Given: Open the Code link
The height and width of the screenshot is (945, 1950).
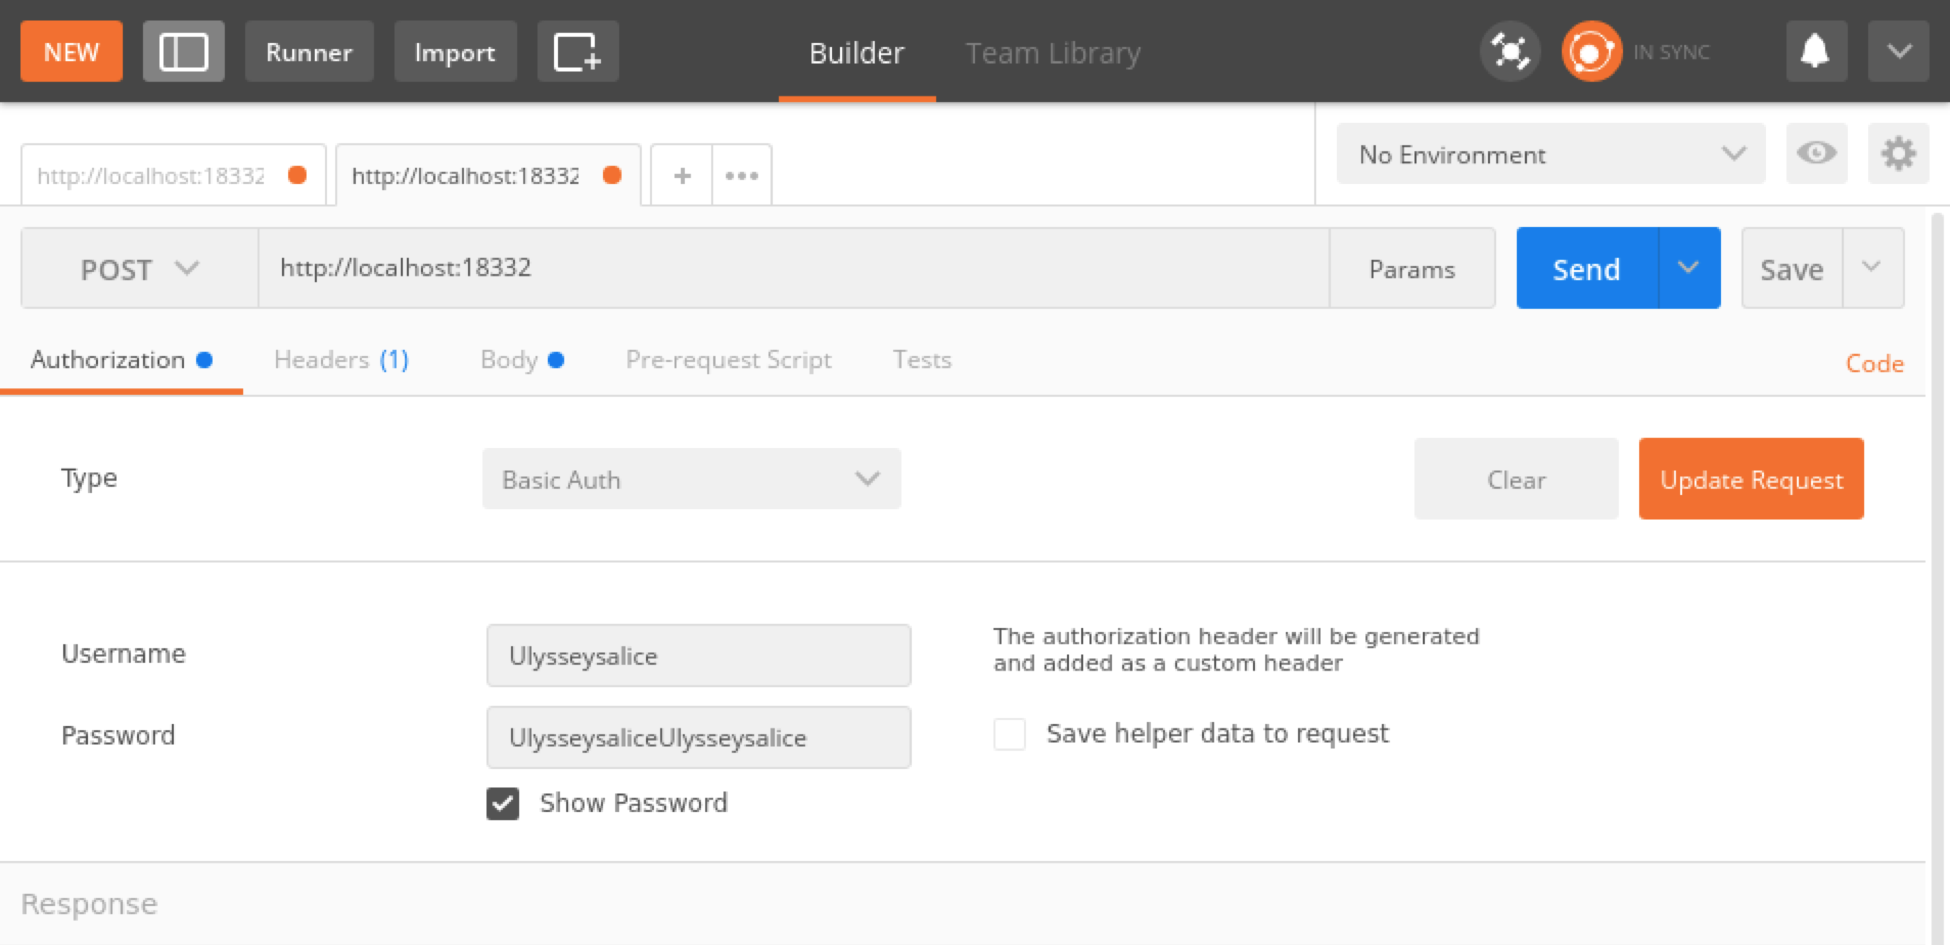Looking at the screenshot, I should (x=1874, y=363).
